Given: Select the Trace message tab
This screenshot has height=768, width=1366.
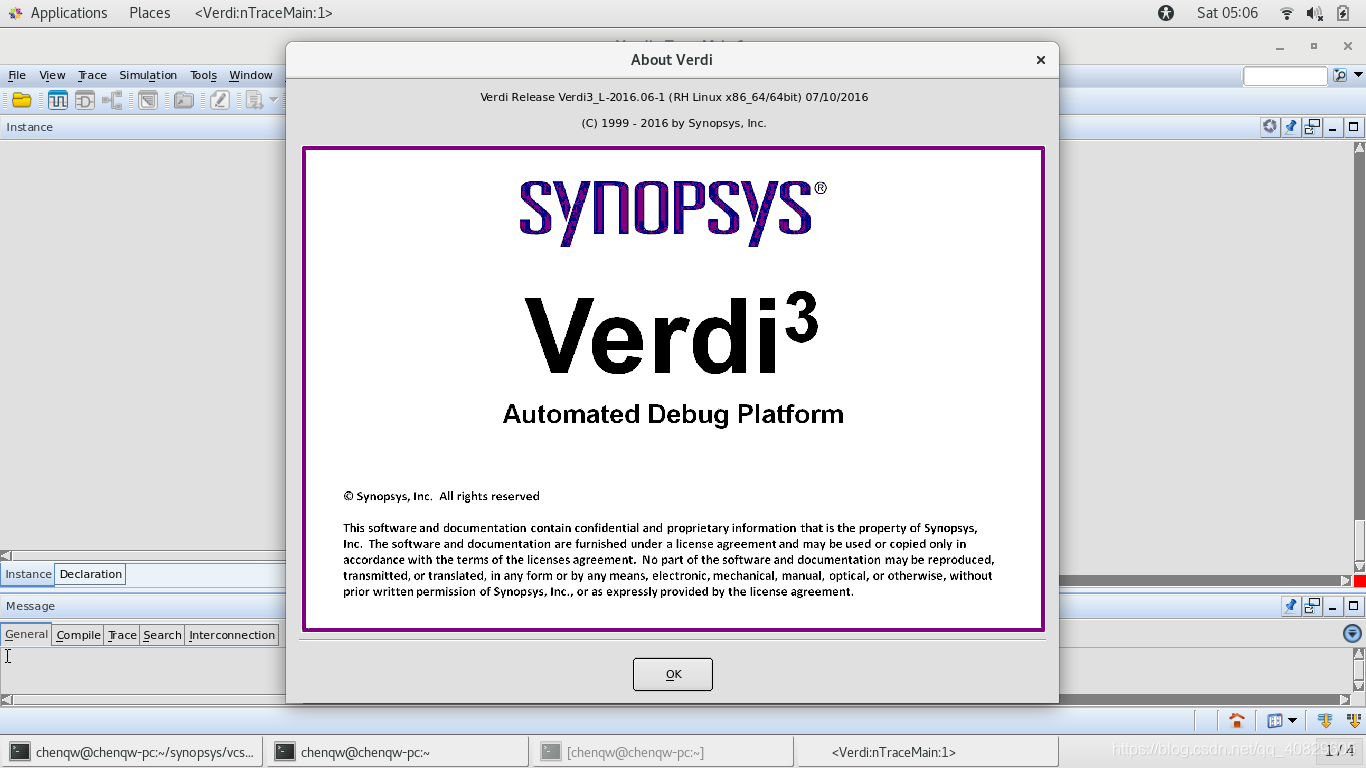Looking at the screenshot, I should pyautogui.click(x=122, y=635).
